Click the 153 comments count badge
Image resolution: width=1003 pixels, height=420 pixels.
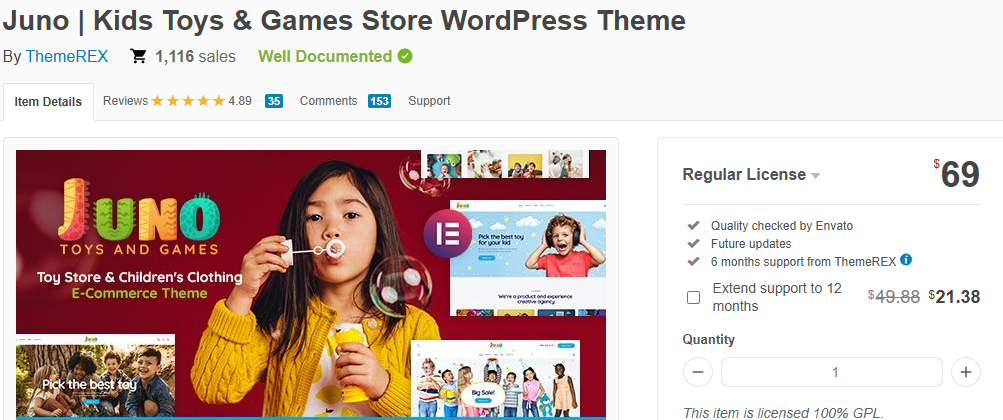pyautogui.click(x=379, y=101)
